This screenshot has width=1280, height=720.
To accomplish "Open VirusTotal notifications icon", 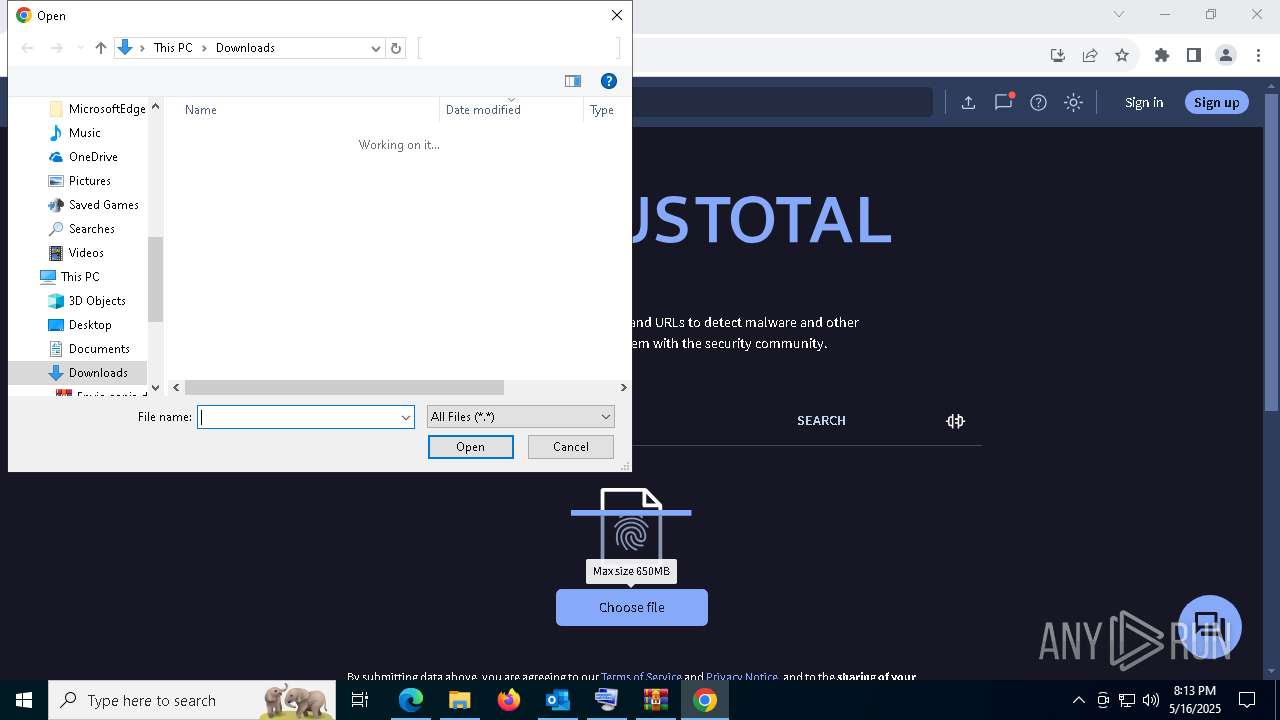I will (x=1004, y=102).
